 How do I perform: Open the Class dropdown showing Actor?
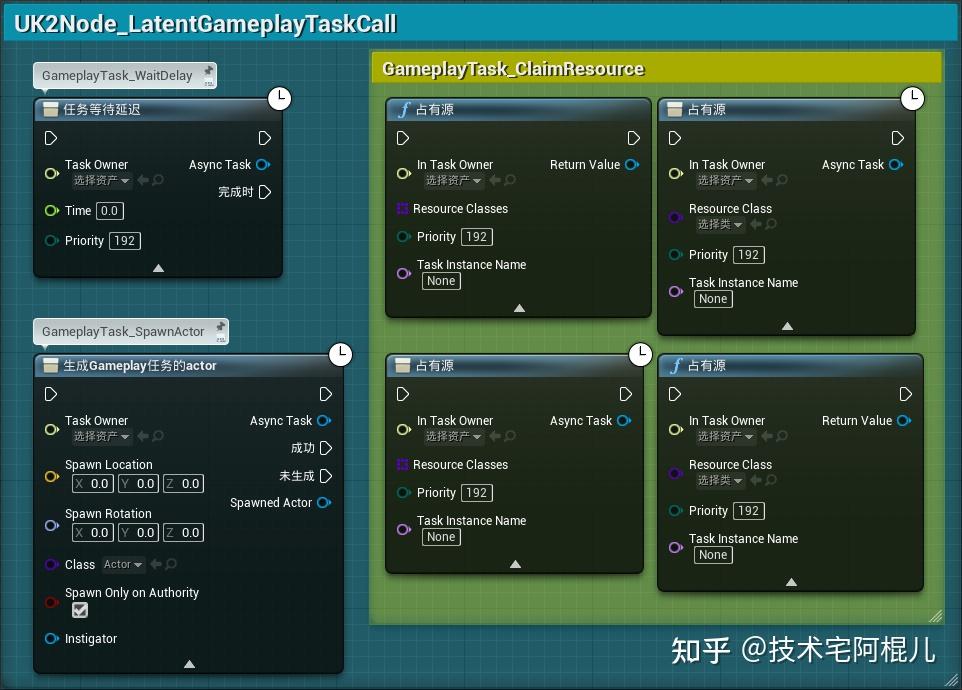click(x=122, y=564)
